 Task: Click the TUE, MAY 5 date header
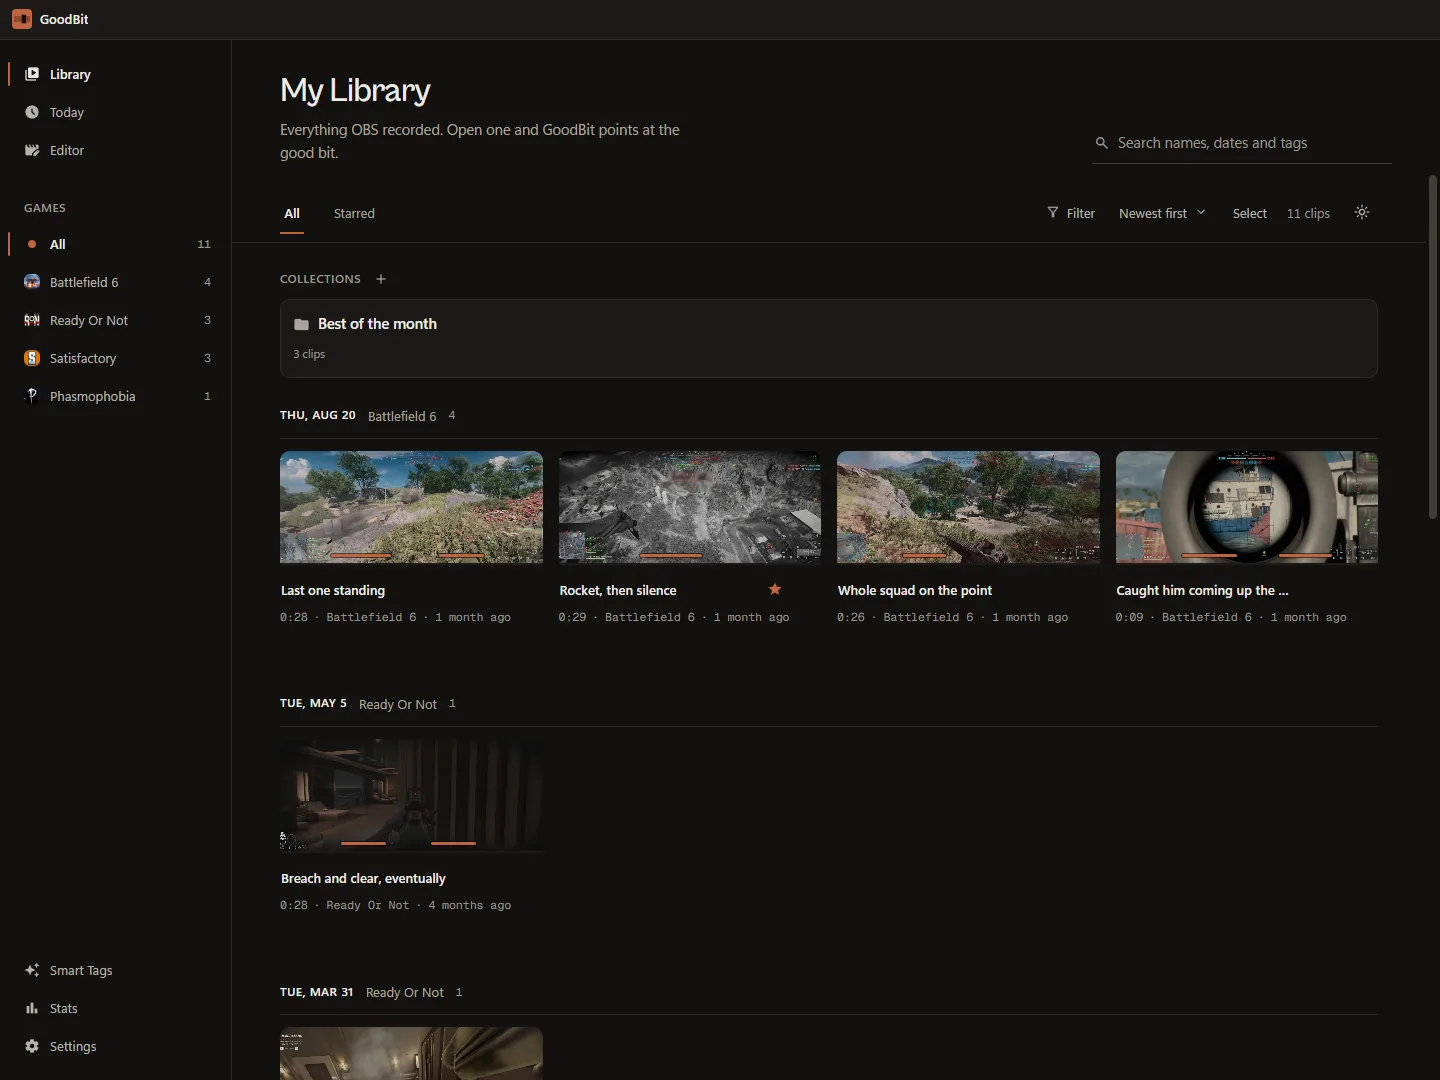(x=313, y=703)
